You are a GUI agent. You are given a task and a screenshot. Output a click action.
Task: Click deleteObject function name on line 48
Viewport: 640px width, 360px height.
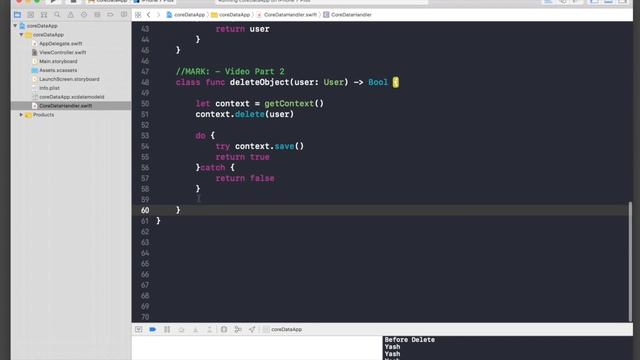tap(260, 82)
